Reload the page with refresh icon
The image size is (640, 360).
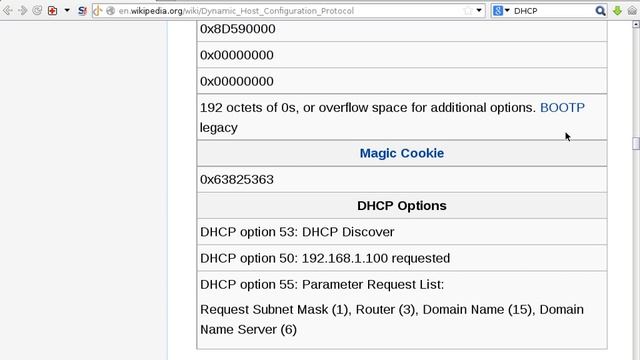37,11
